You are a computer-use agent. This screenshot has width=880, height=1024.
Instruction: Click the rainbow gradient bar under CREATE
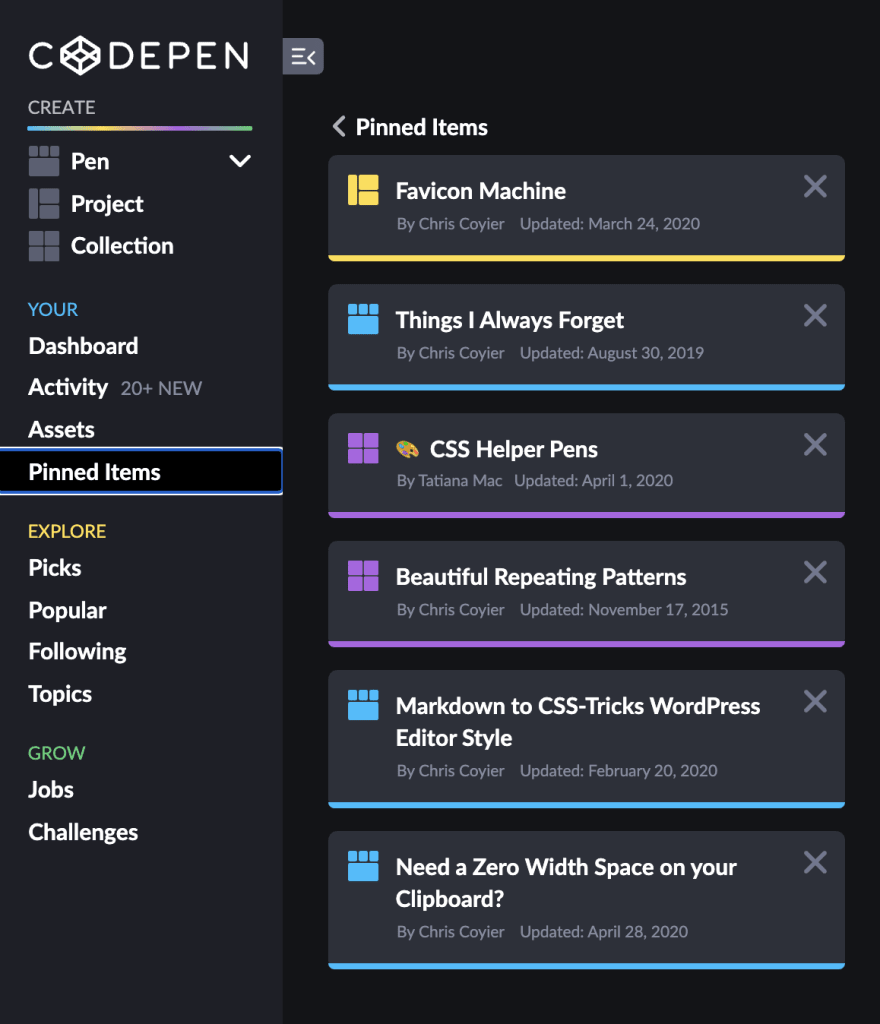139,128
